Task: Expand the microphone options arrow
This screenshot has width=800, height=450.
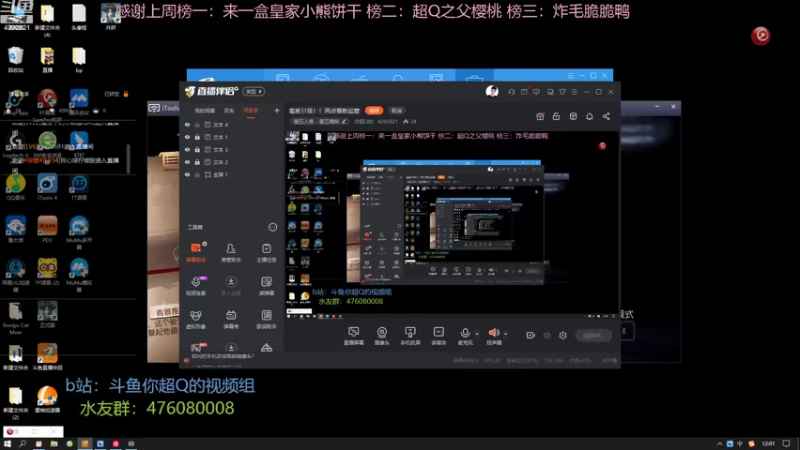Action: point(477,334)
